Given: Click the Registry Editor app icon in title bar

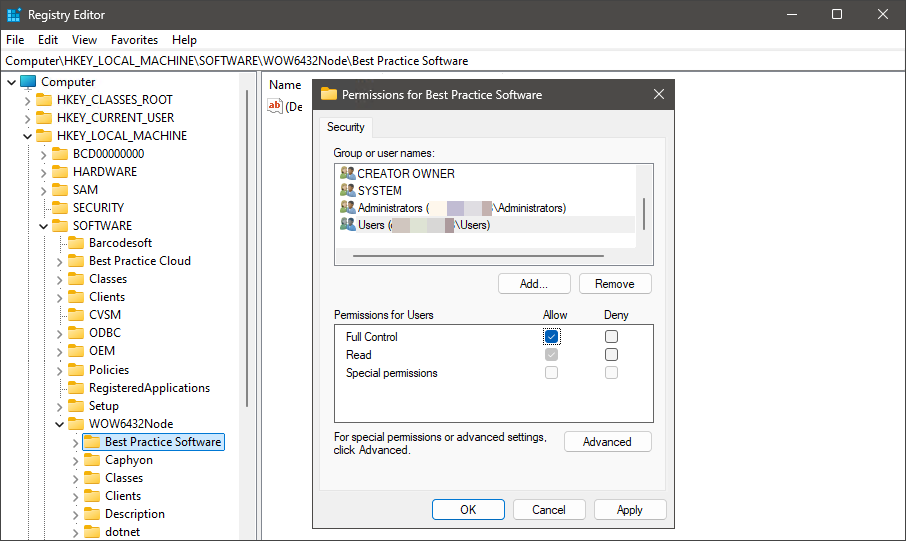Looking at the screenshot, I should pos(13,14).
